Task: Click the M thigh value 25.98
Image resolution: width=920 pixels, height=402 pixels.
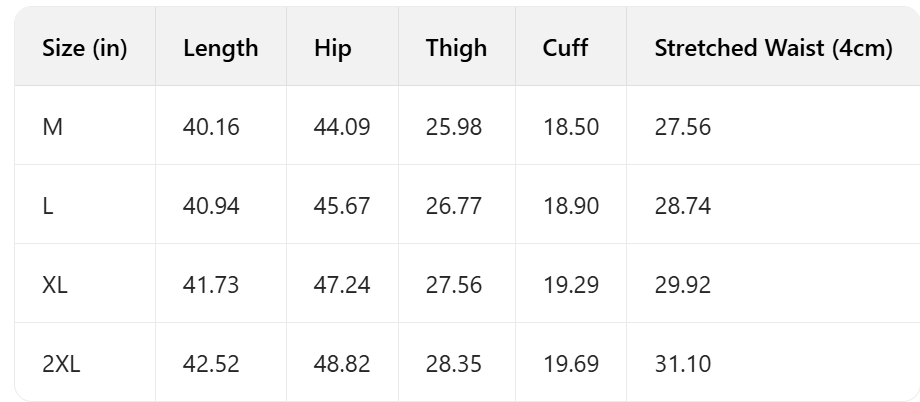Action: [453, 127]
